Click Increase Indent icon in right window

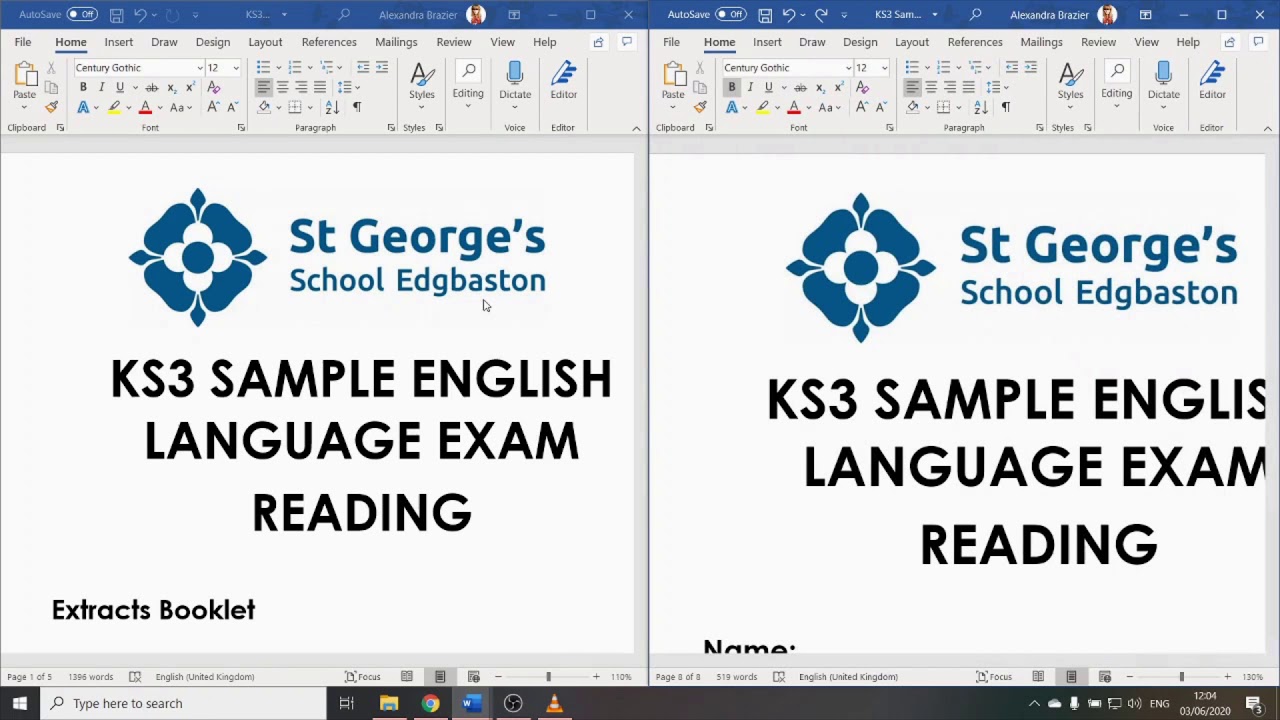(1030, 67)
